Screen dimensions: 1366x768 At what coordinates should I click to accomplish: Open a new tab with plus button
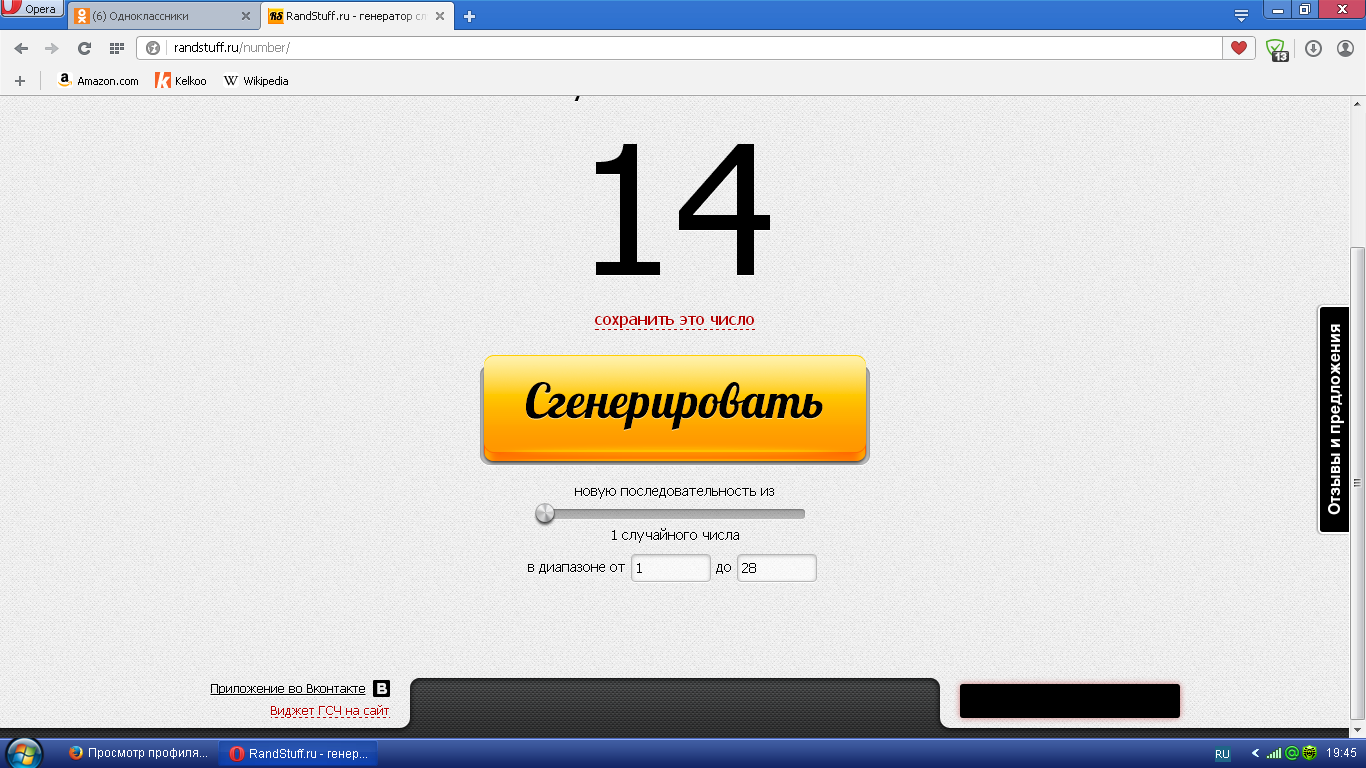(470, 16)
